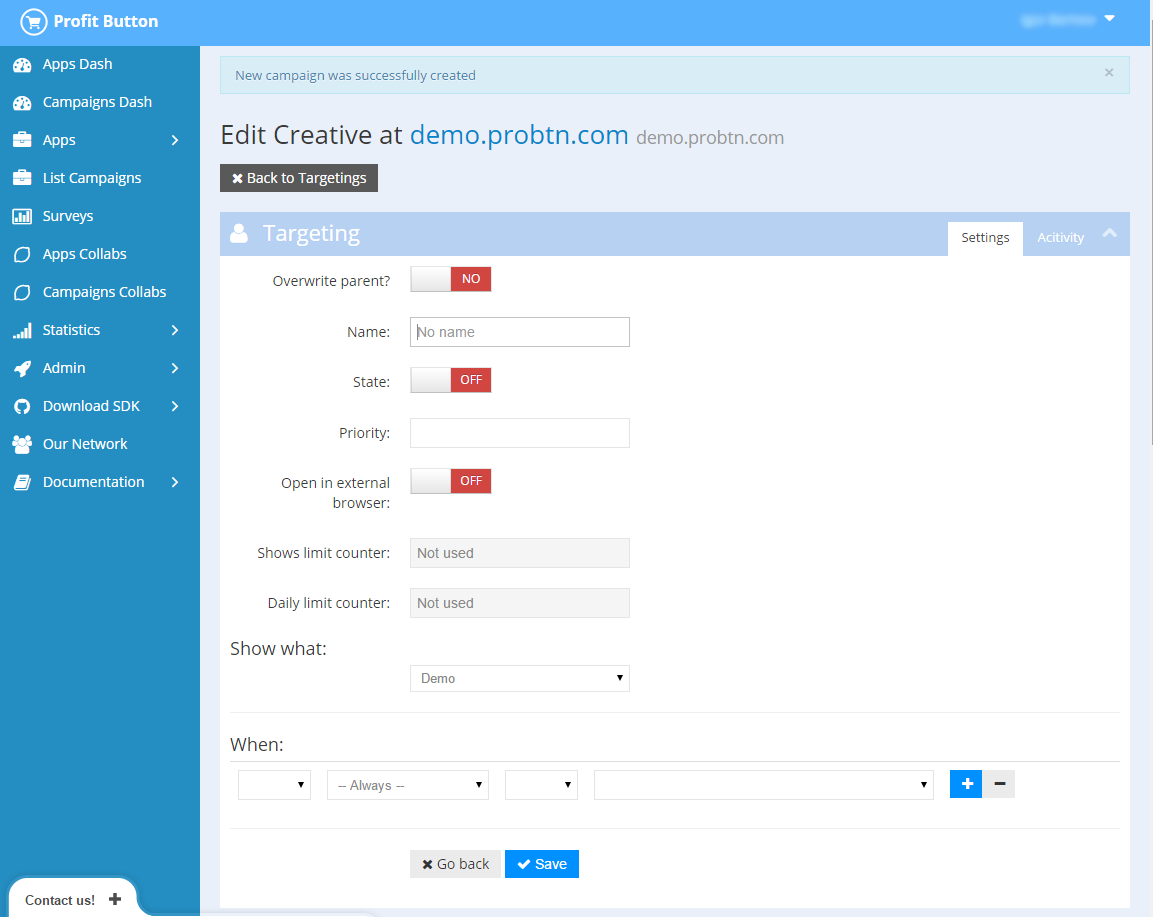Open Campaigns Collabs page
The width and height of the screenshot is (1153, 917).
[x=104, y=293]
